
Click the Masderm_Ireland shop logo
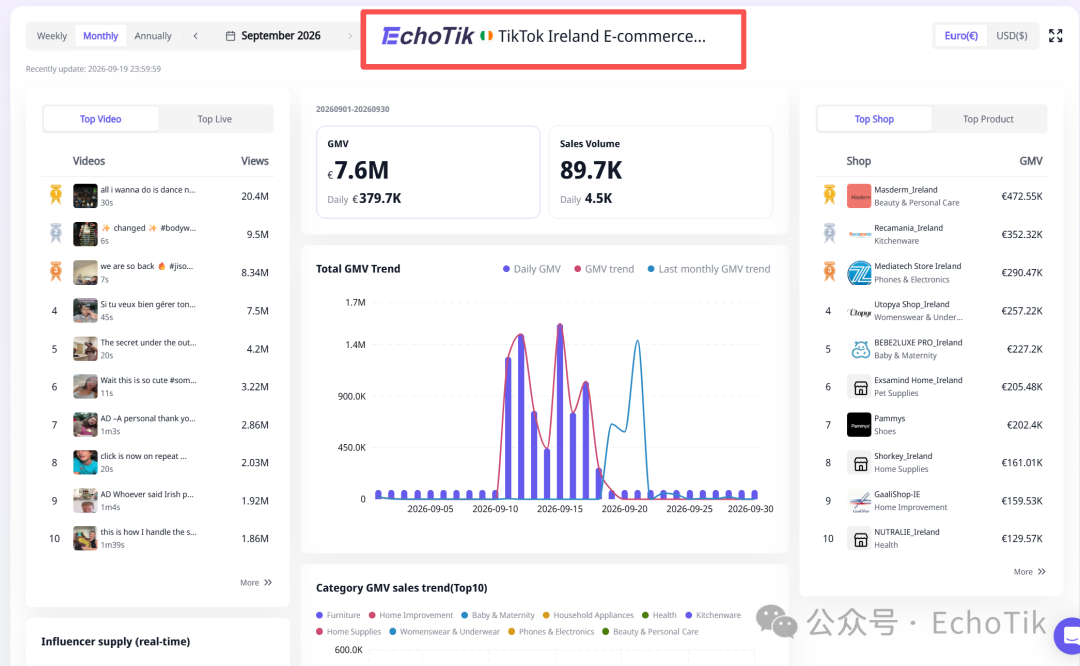[859, 196]
